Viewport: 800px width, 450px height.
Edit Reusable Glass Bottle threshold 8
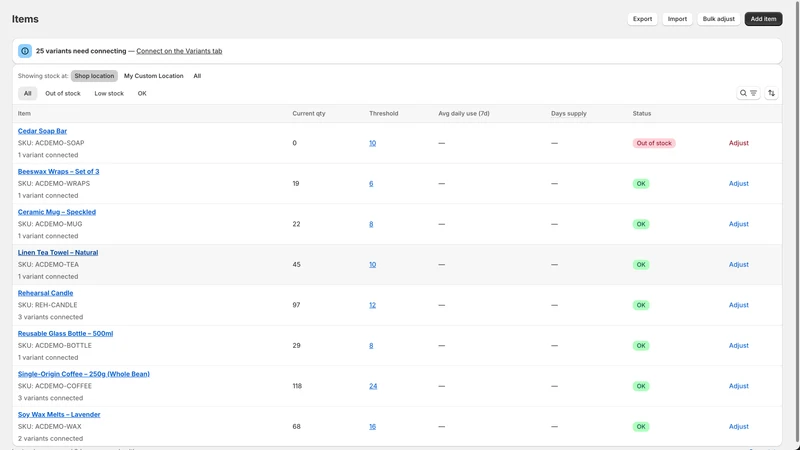(x=371, y=345)
